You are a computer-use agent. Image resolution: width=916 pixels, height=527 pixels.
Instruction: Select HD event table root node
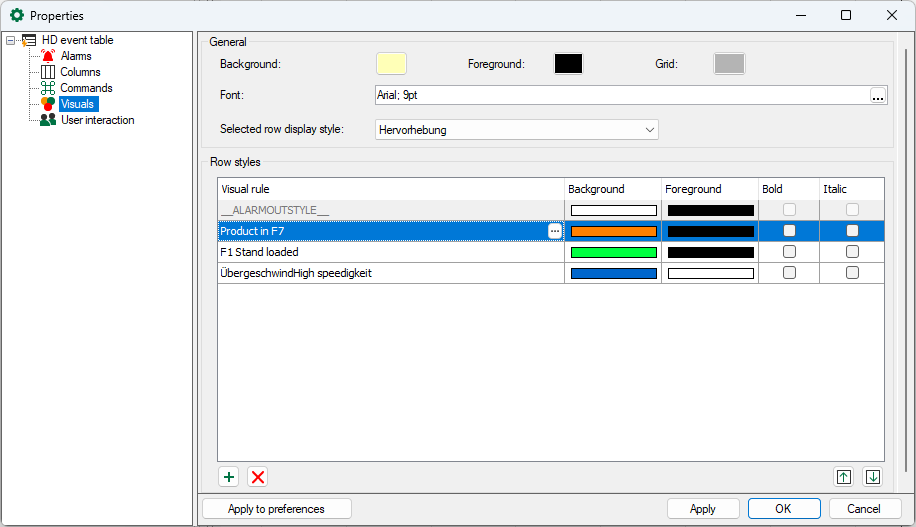[x=78, y=40]
